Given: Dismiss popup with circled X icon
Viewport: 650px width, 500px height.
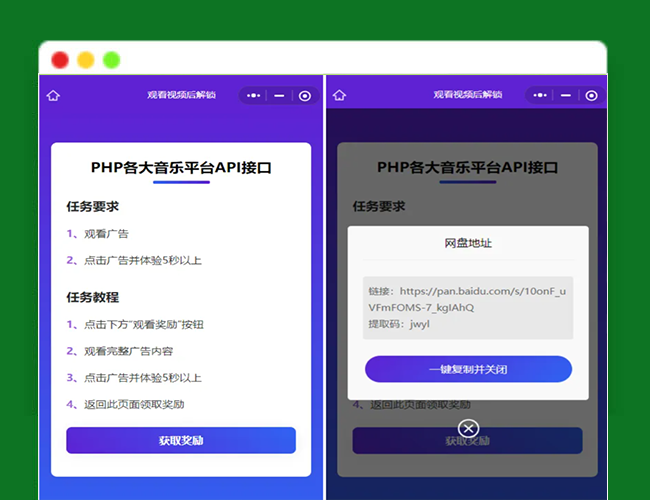Looking at the screenshot, I should (468, 428).
